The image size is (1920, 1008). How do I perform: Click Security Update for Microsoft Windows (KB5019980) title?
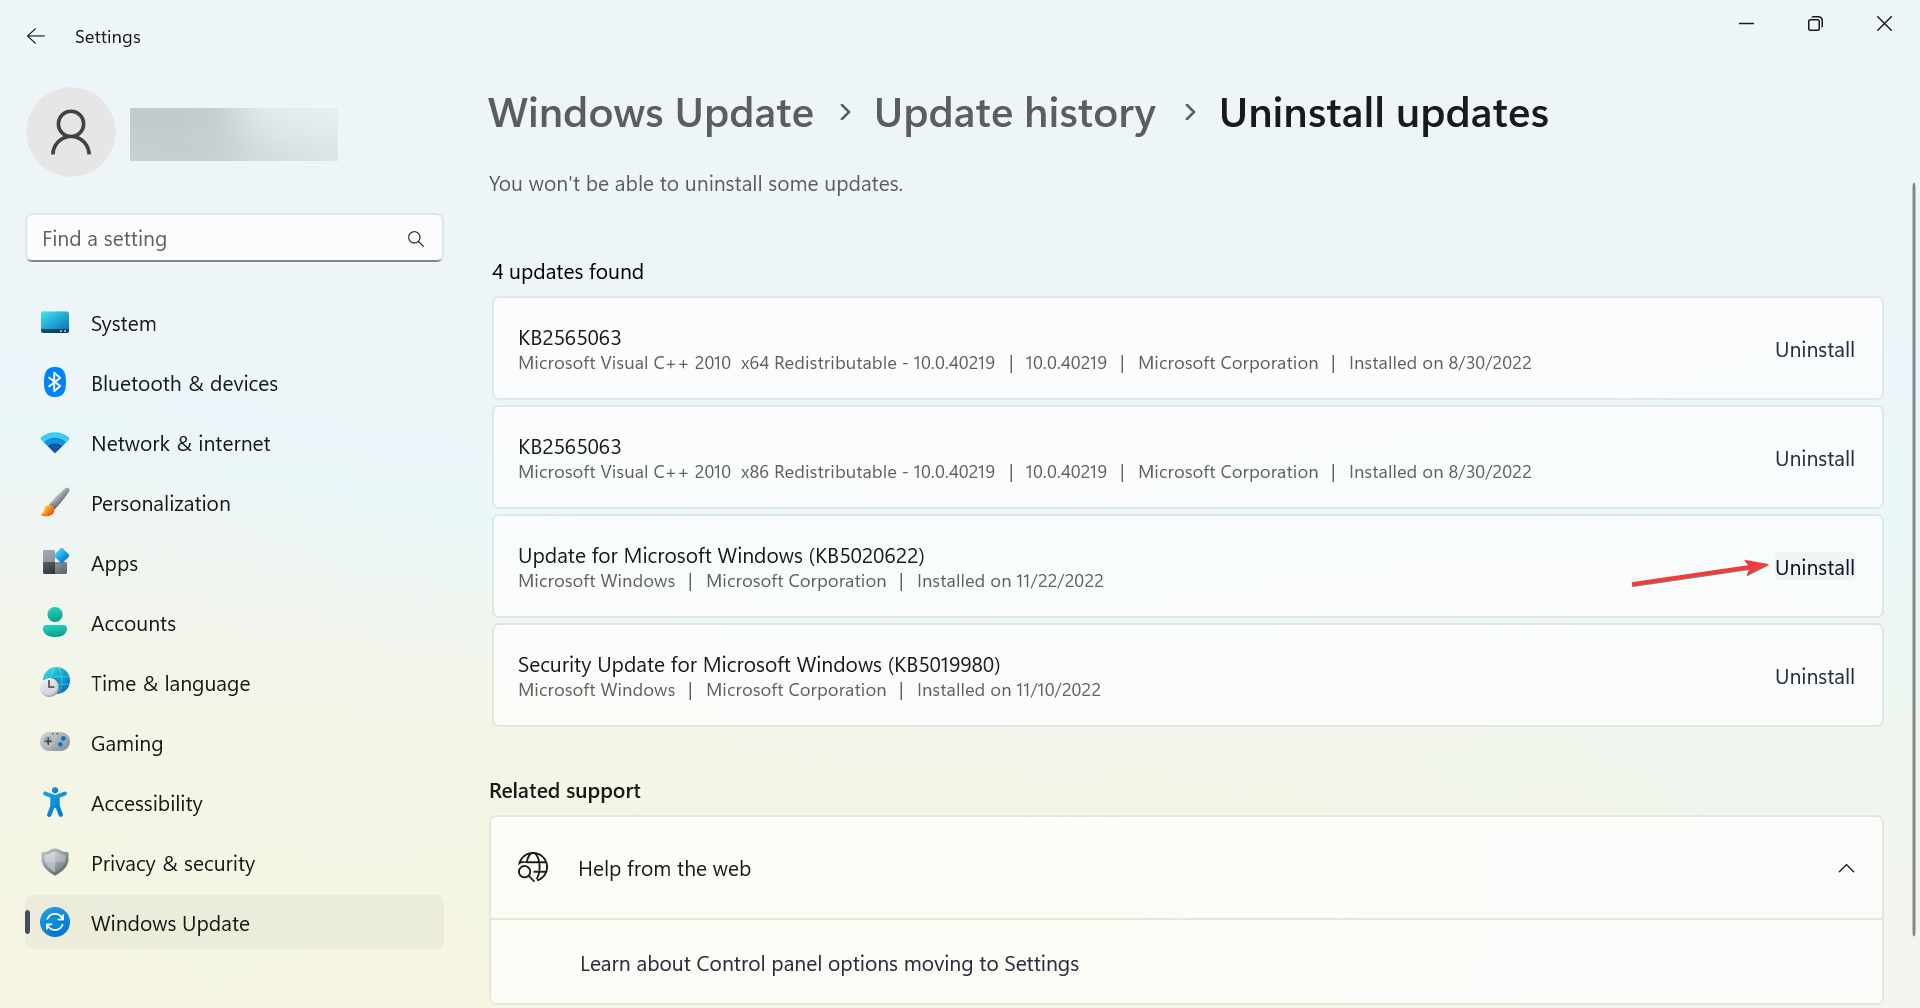pos(759,664)
